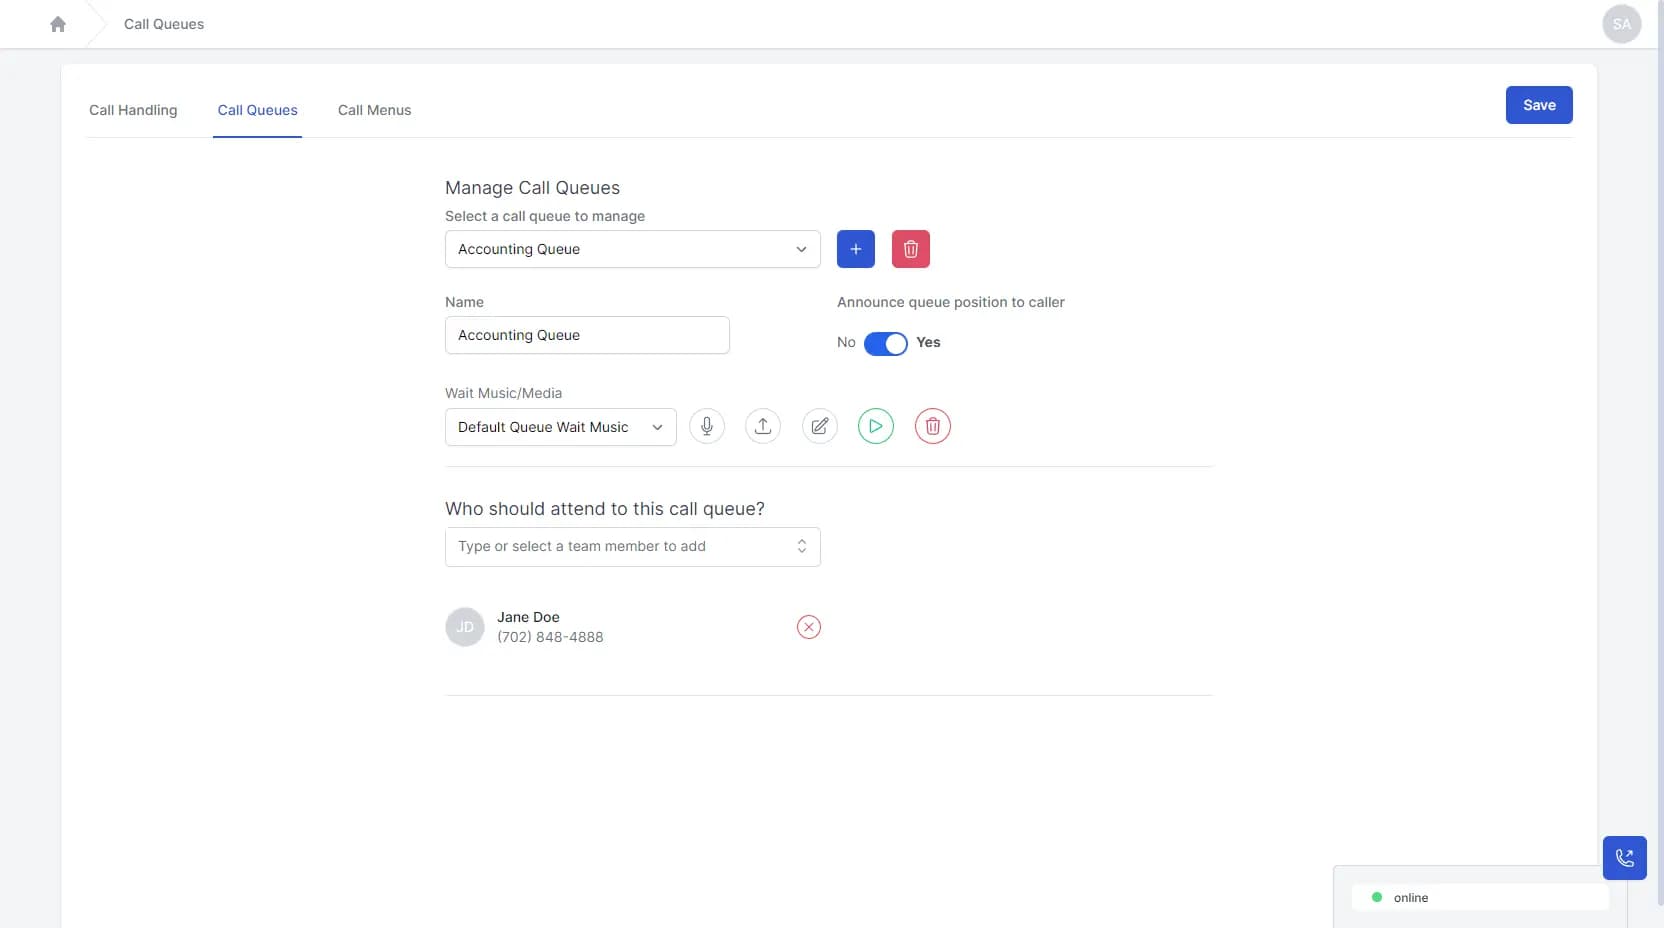Open the phone dialer widget
Viewport: 1664px width, 928px height.
tap(1624, 858)
